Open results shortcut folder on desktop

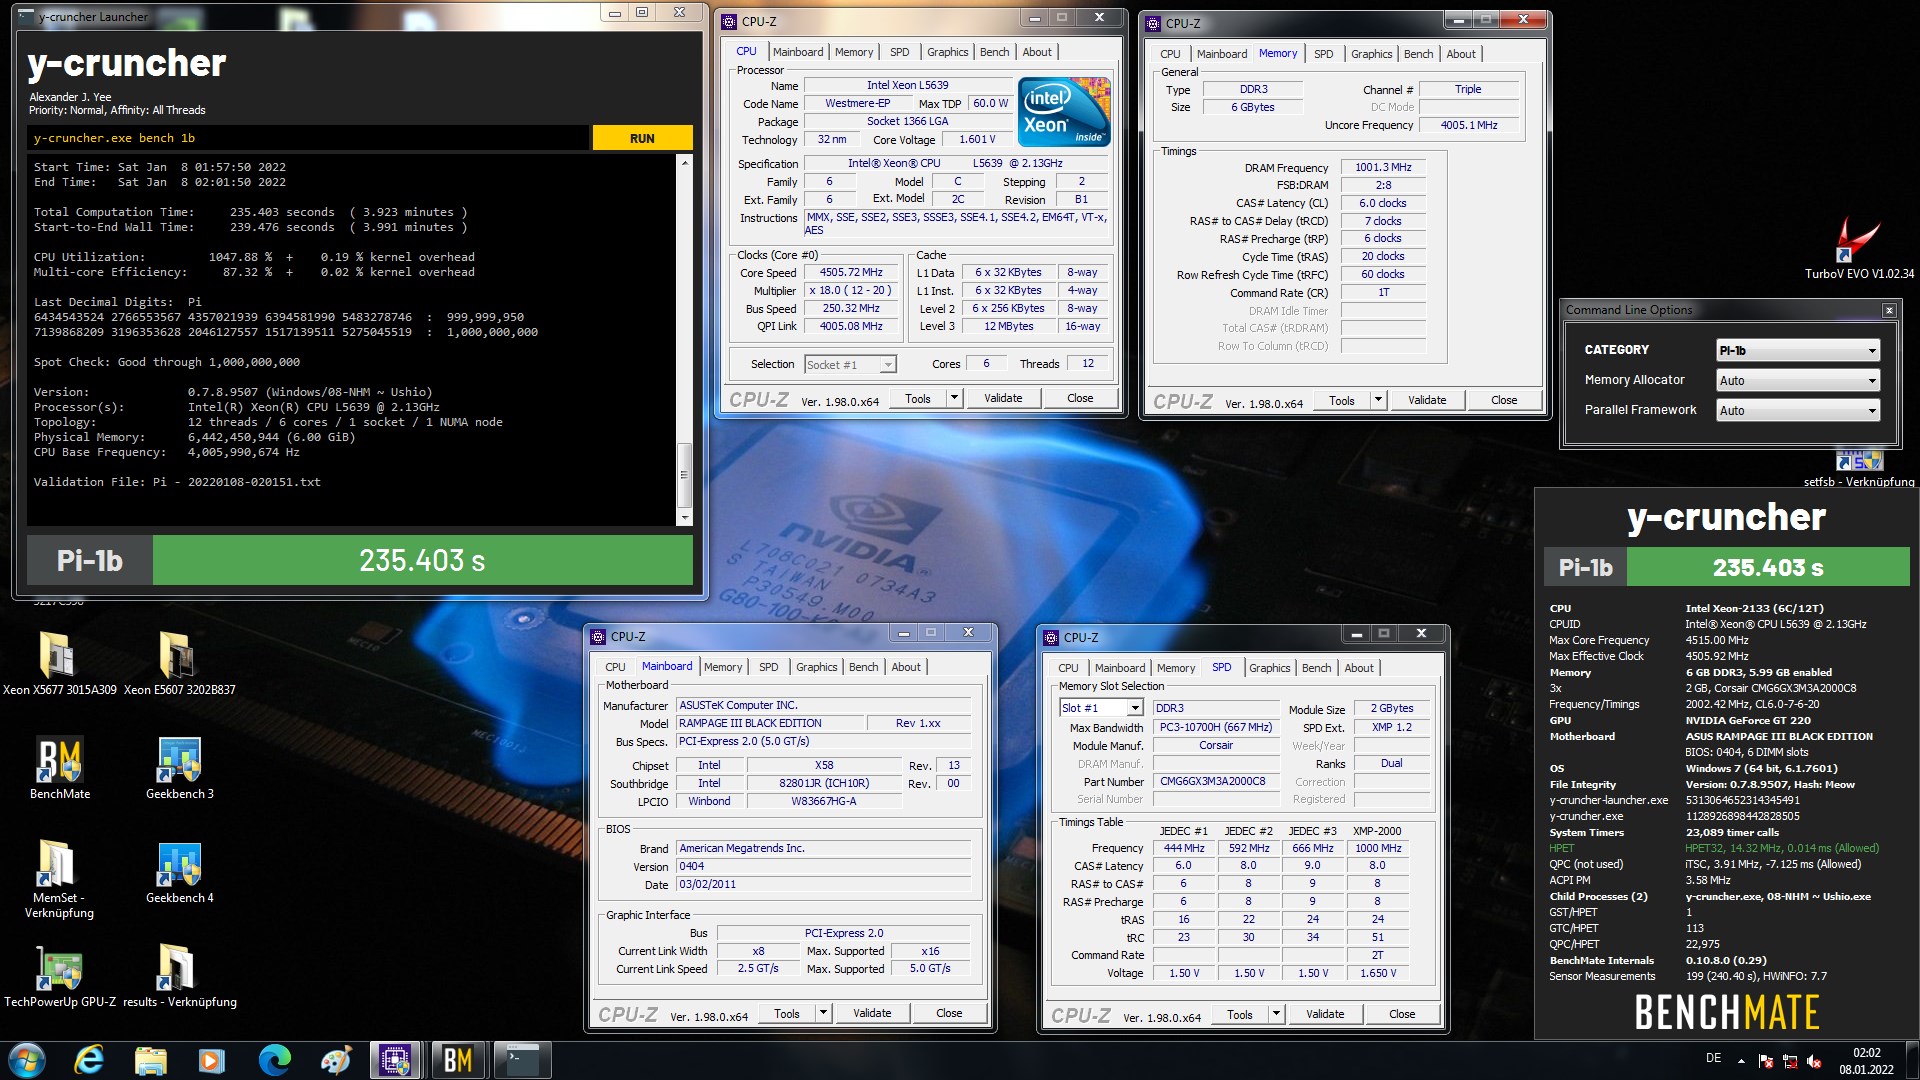[x=180, y=976]
